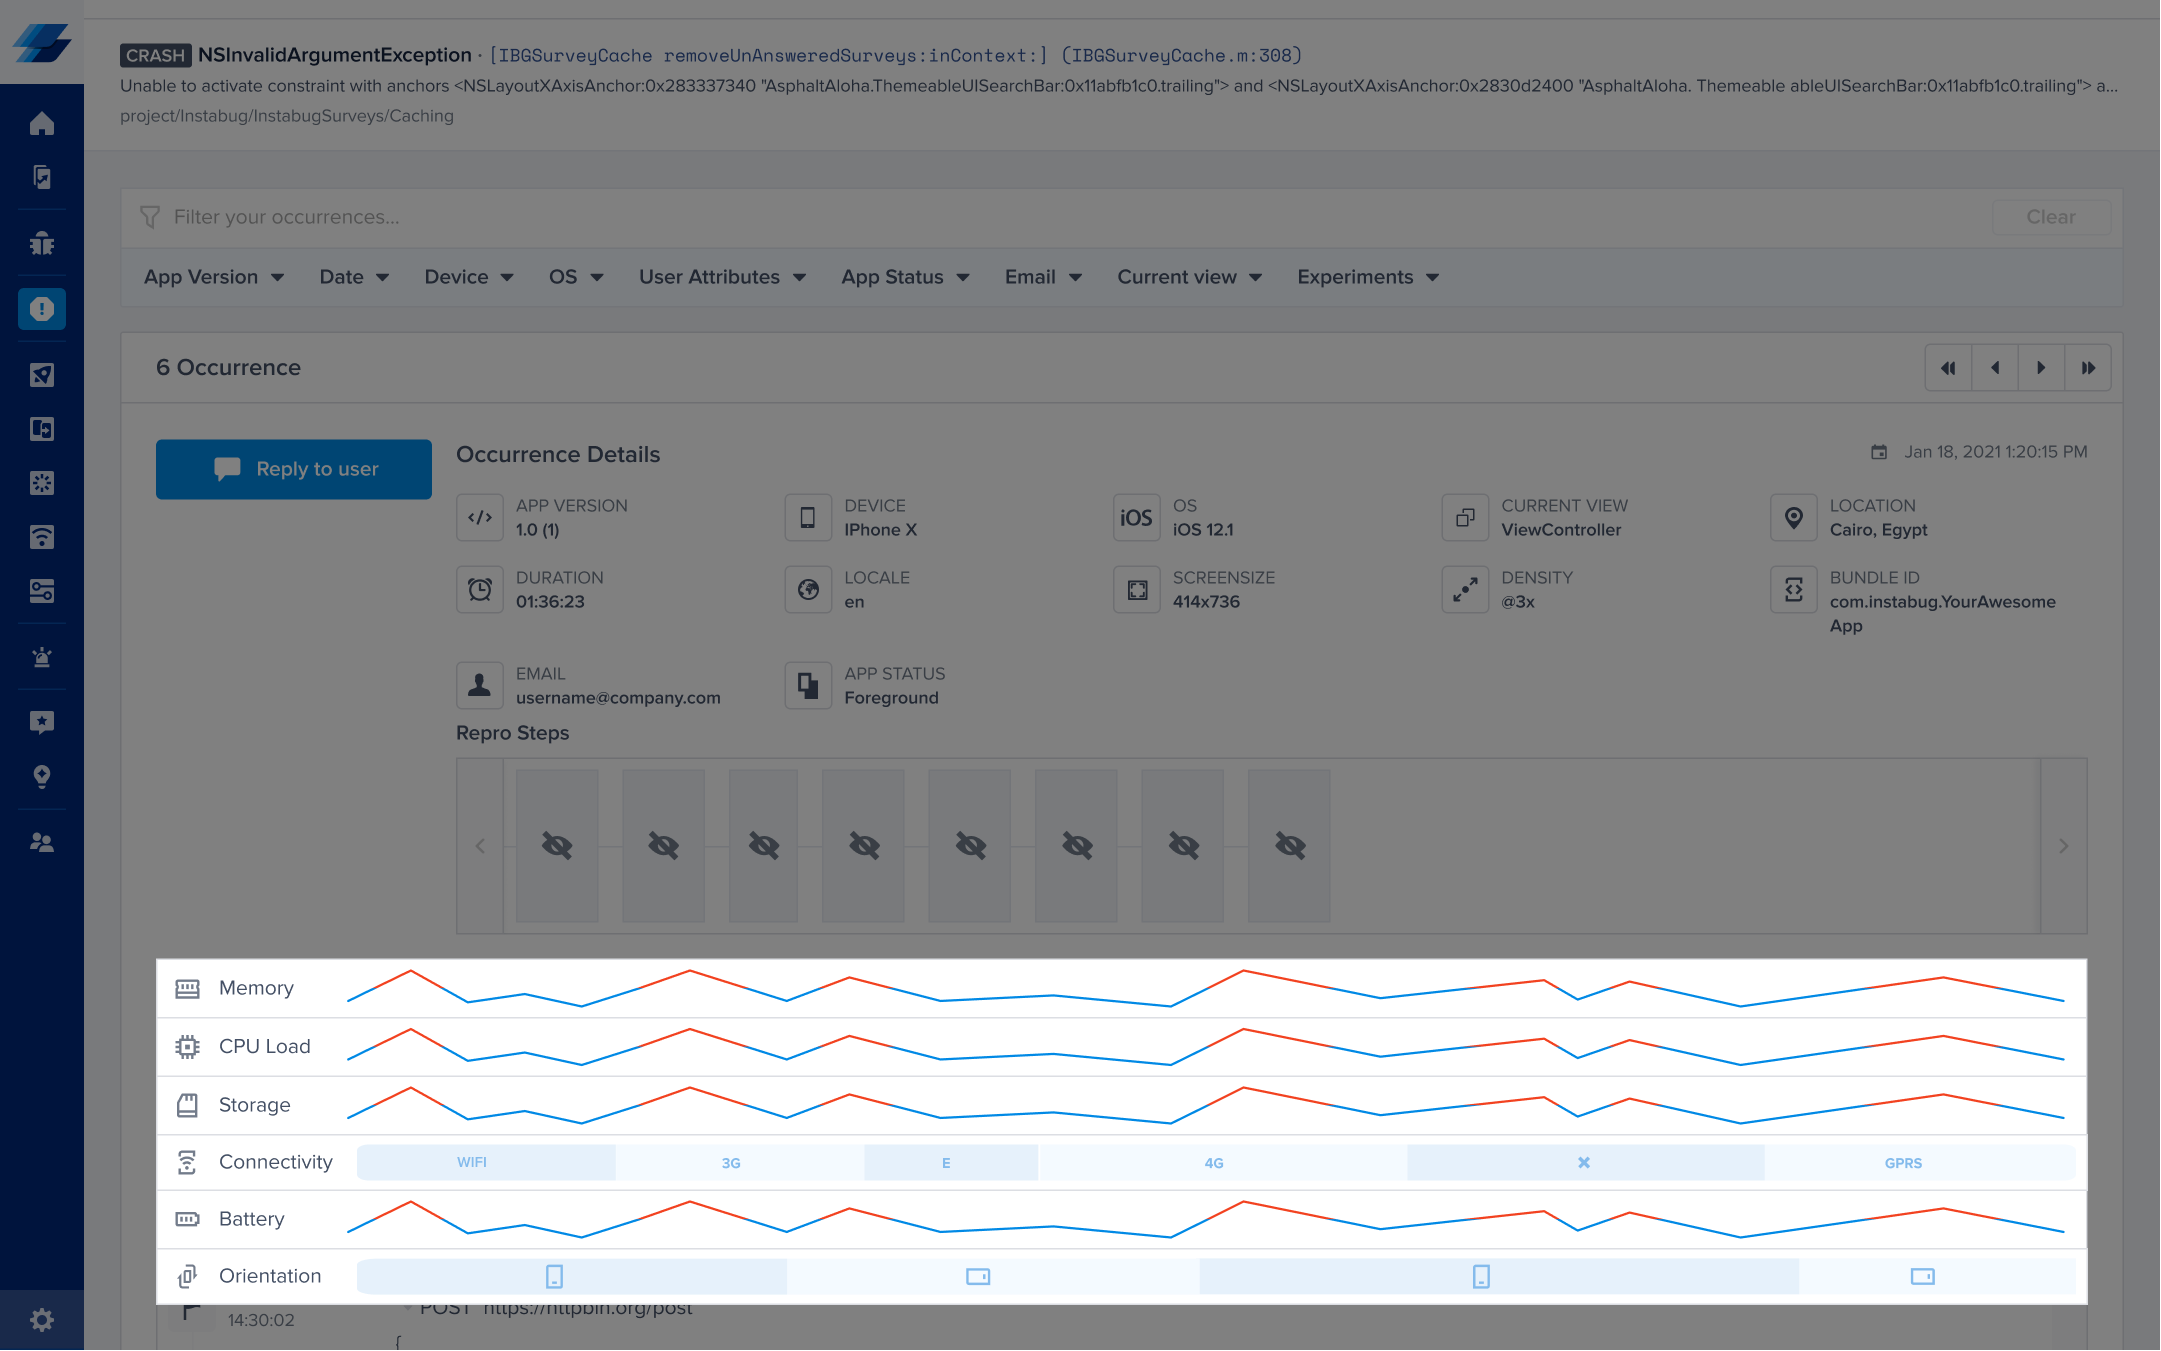Open the team members sidebar icon
Image resolution: width=2161 pixels, height=1351 pixels.
pos(42,843)
